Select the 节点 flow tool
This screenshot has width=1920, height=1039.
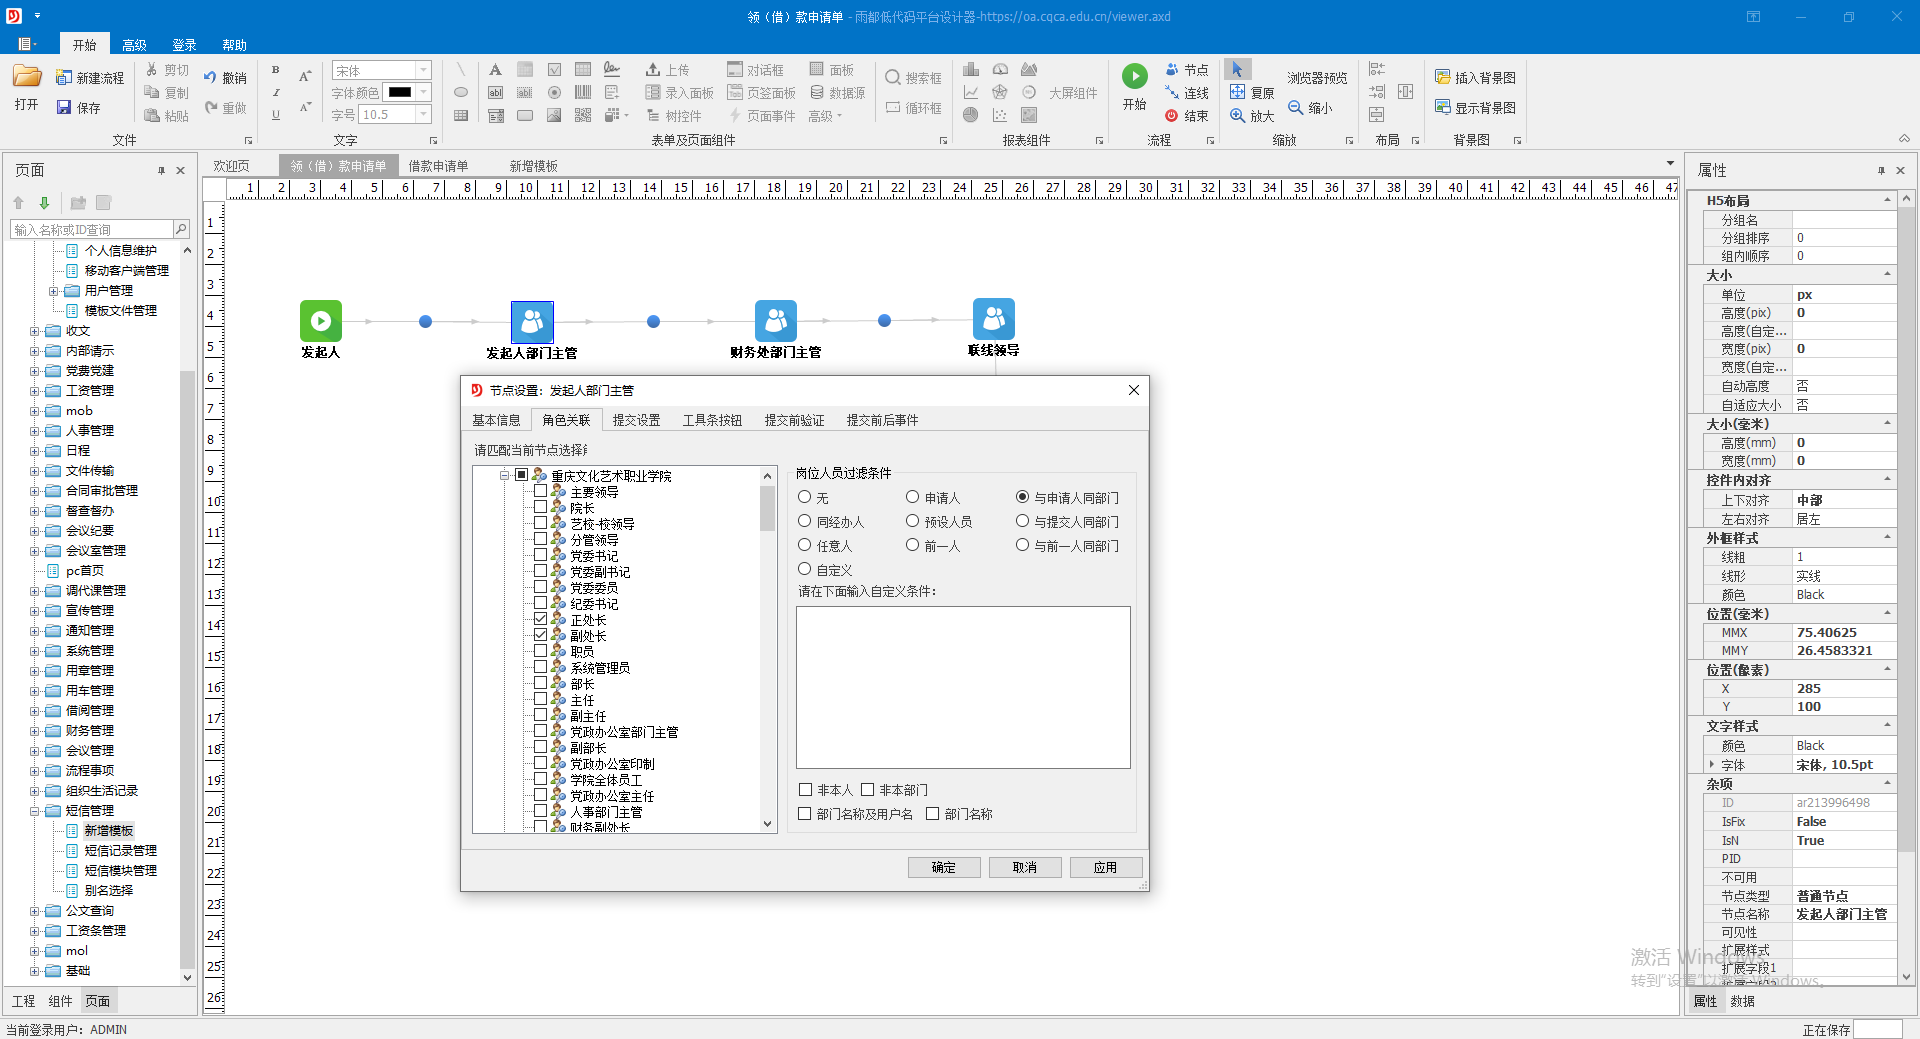tap(1187, 70)
